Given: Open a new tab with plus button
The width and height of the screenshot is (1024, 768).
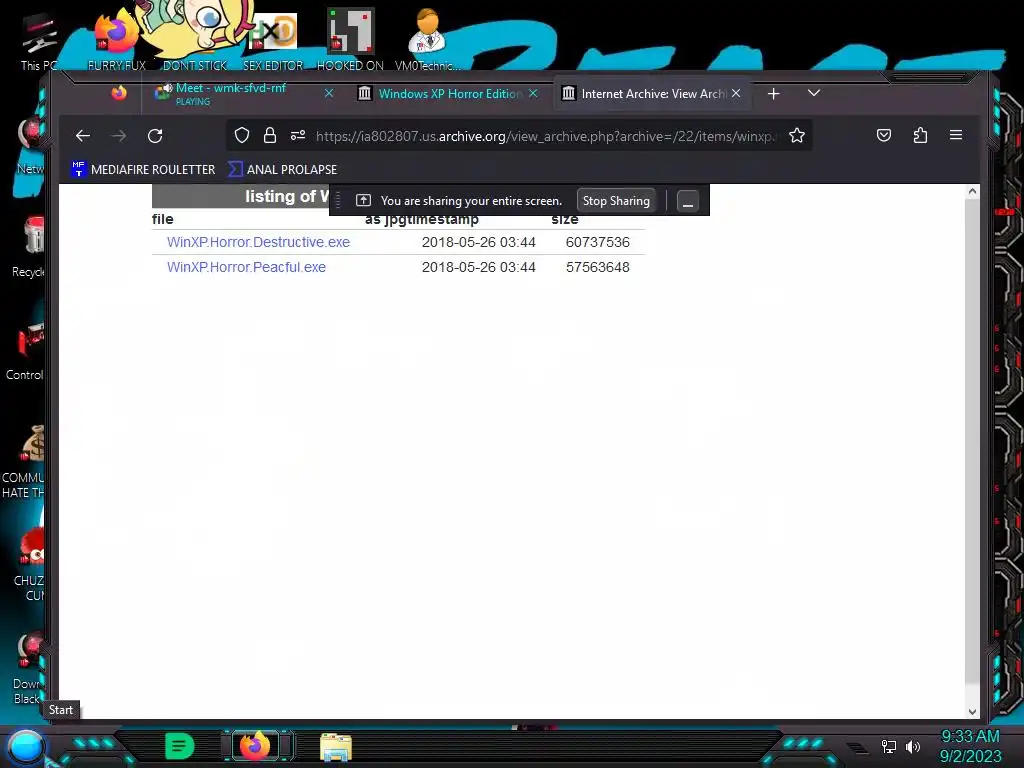Looking at the screenshot, I should click(773, 94).
